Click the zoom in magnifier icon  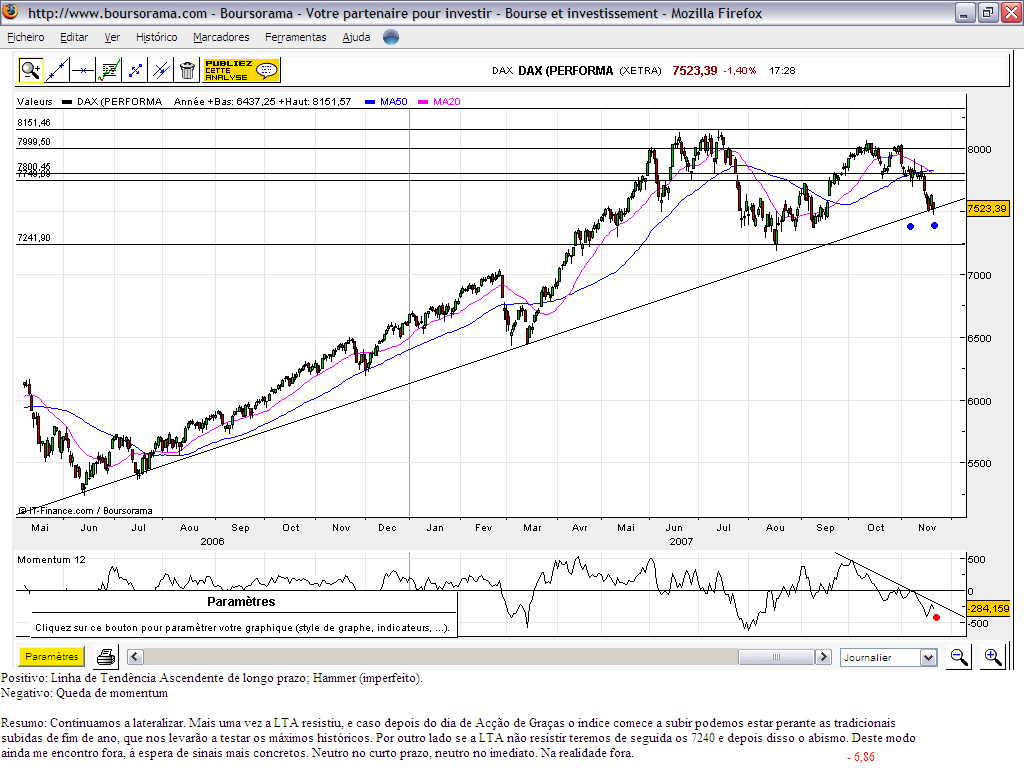993,657
